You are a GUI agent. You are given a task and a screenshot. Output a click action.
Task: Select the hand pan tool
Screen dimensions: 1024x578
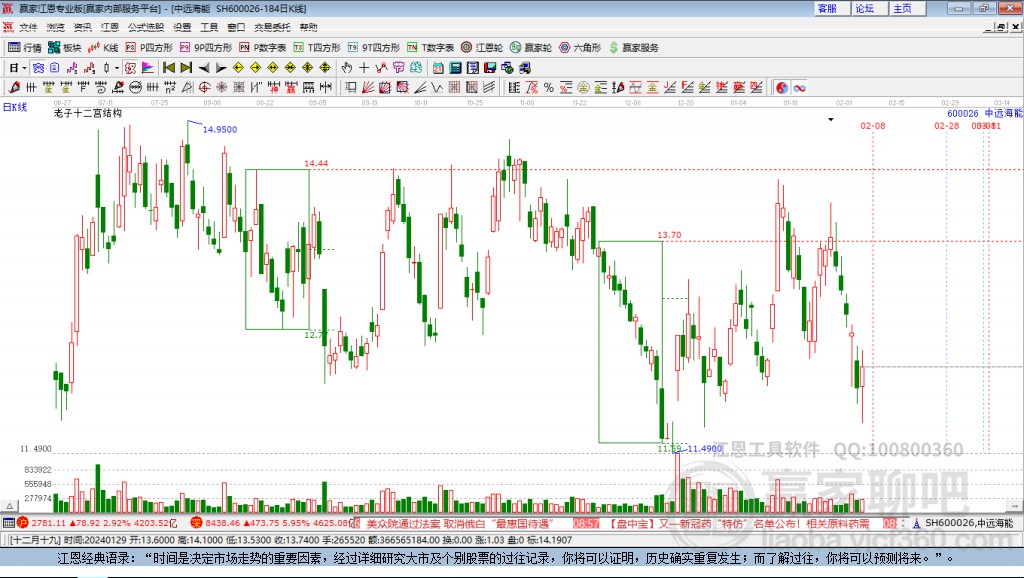[x=347, y=67]
